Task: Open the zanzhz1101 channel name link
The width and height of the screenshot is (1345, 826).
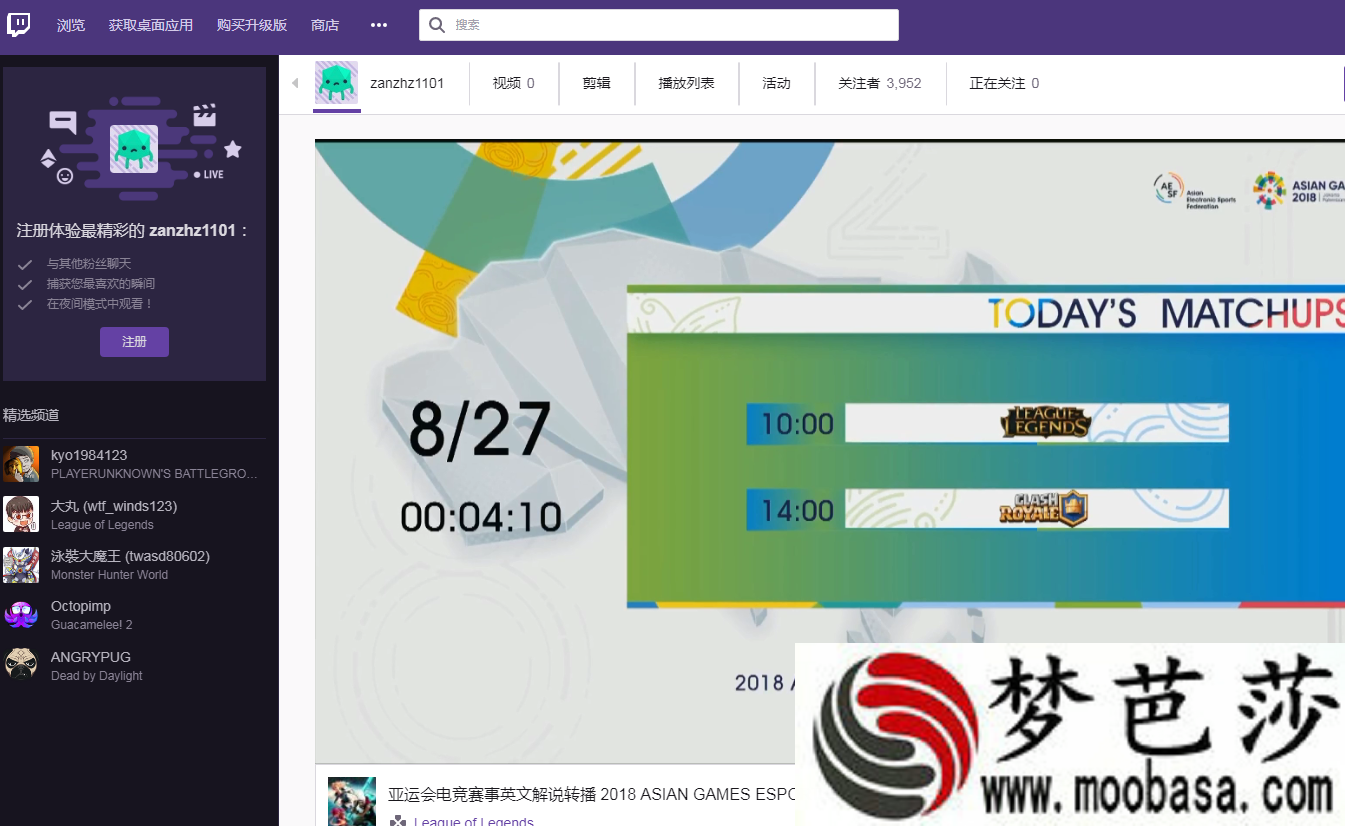Action: 407,83
